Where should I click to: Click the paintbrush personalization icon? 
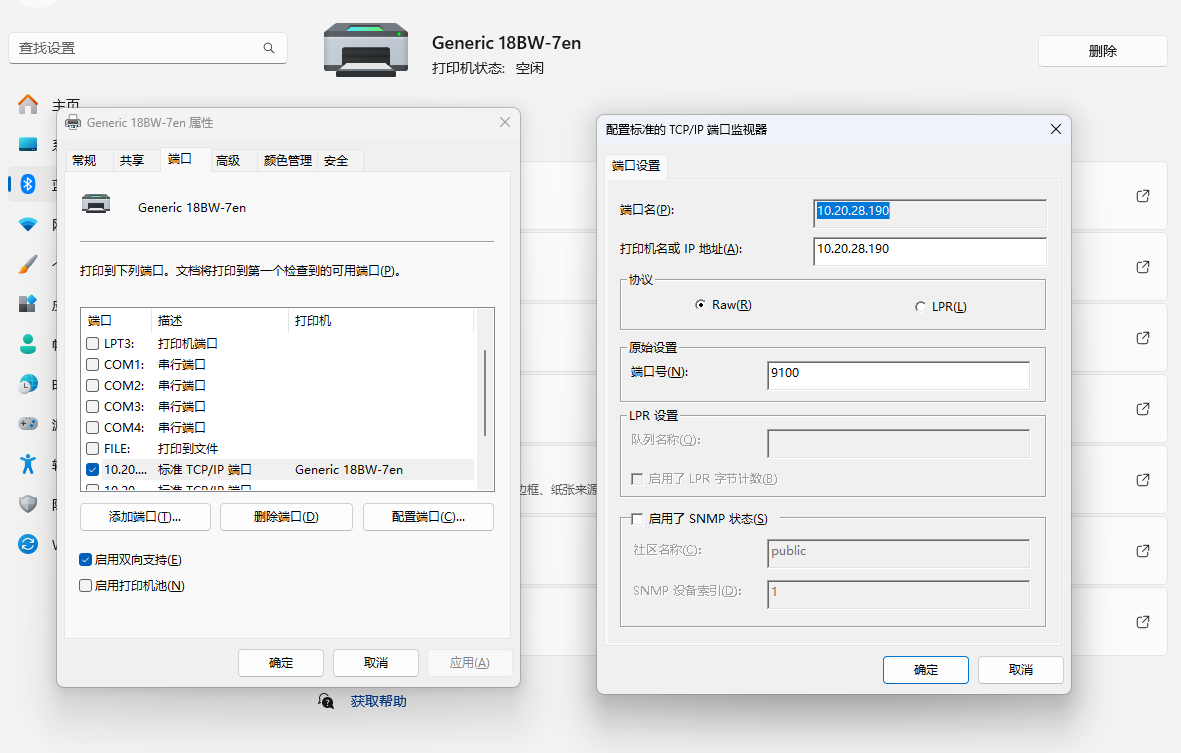(x=28, y=264)
